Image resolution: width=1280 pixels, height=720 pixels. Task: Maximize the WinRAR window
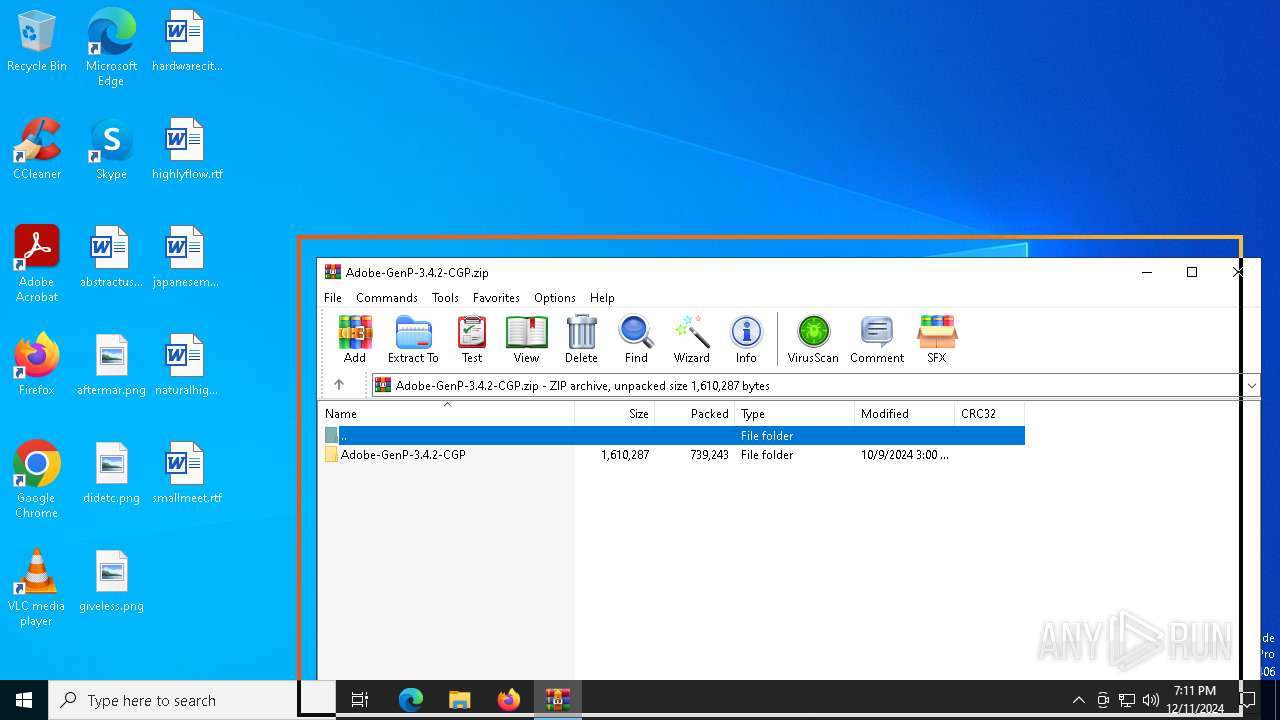coord(1192,272)
